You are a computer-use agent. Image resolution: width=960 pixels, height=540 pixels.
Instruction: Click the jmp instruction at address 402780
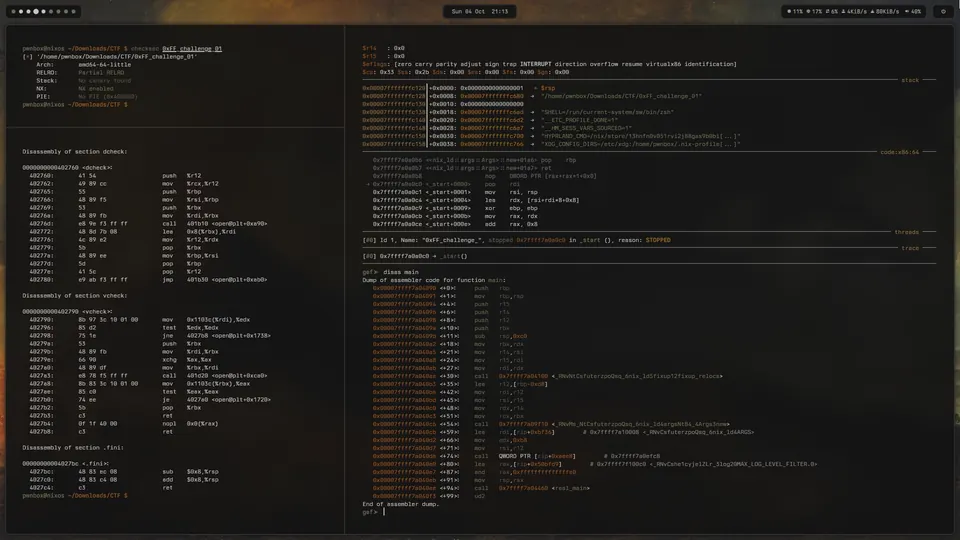tap(148, 279)
